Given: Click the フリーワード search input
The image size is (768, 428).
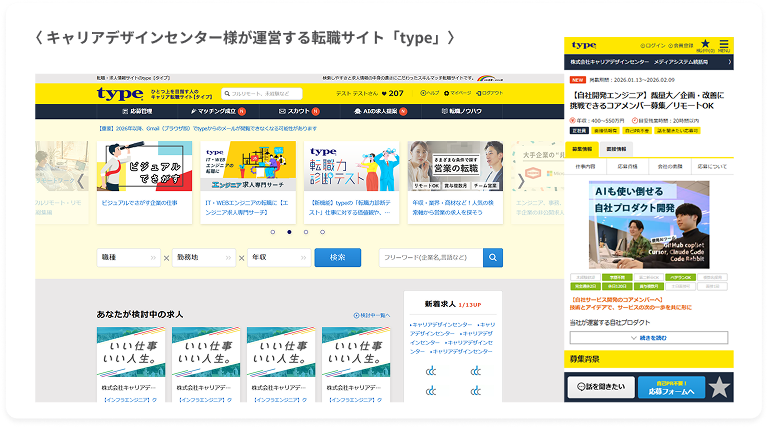Looking at the screenshot, I should pyautogui.click(x=431, y=258).
